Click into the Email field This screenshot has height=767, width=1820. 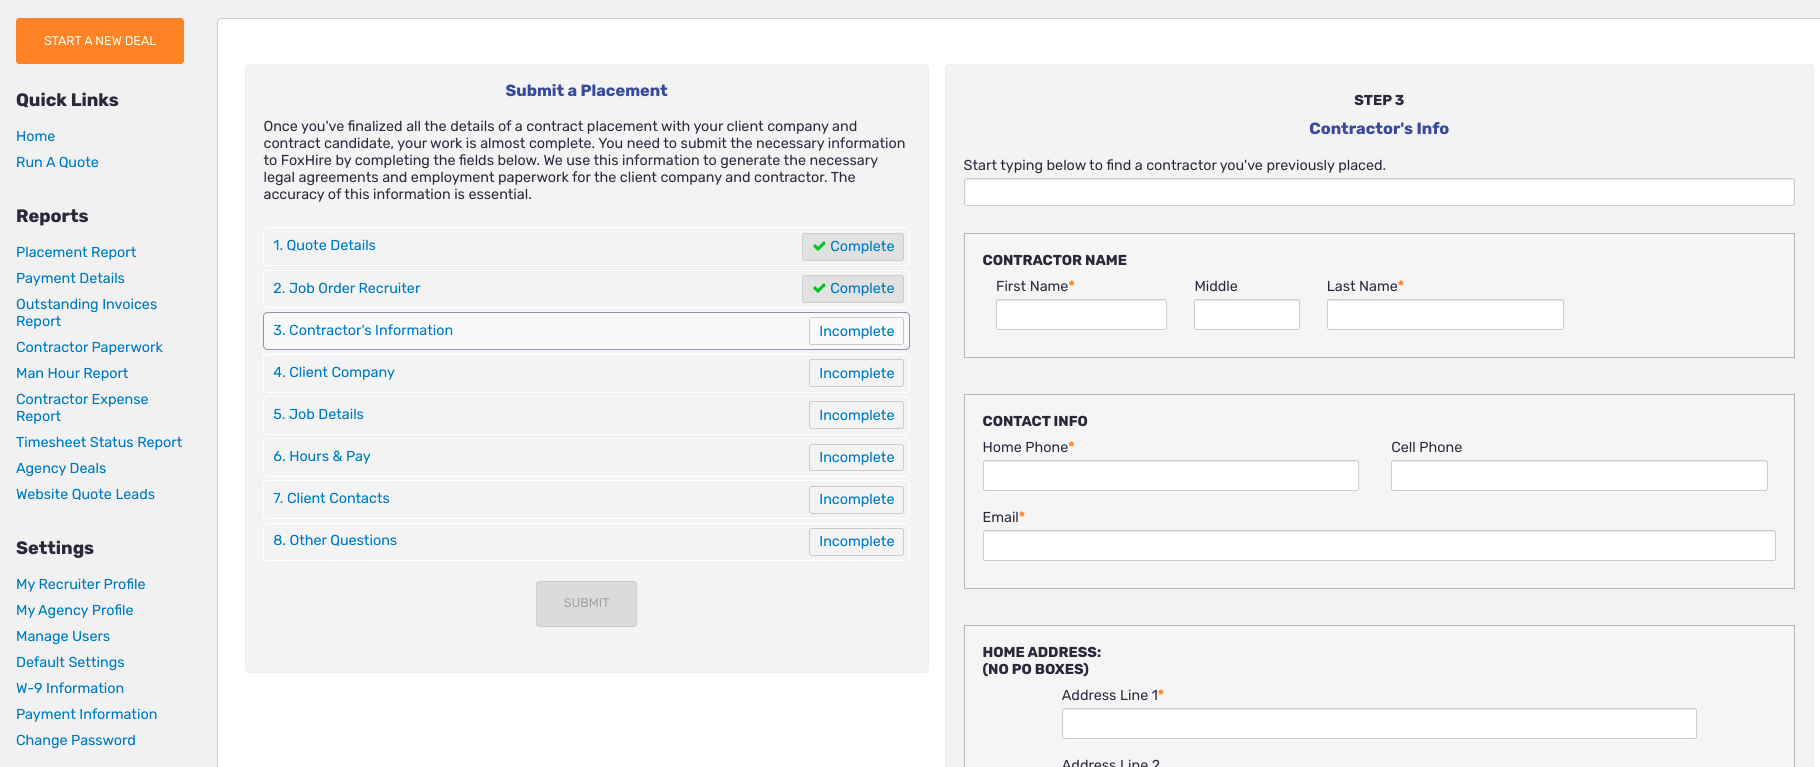click(1378, 546)
